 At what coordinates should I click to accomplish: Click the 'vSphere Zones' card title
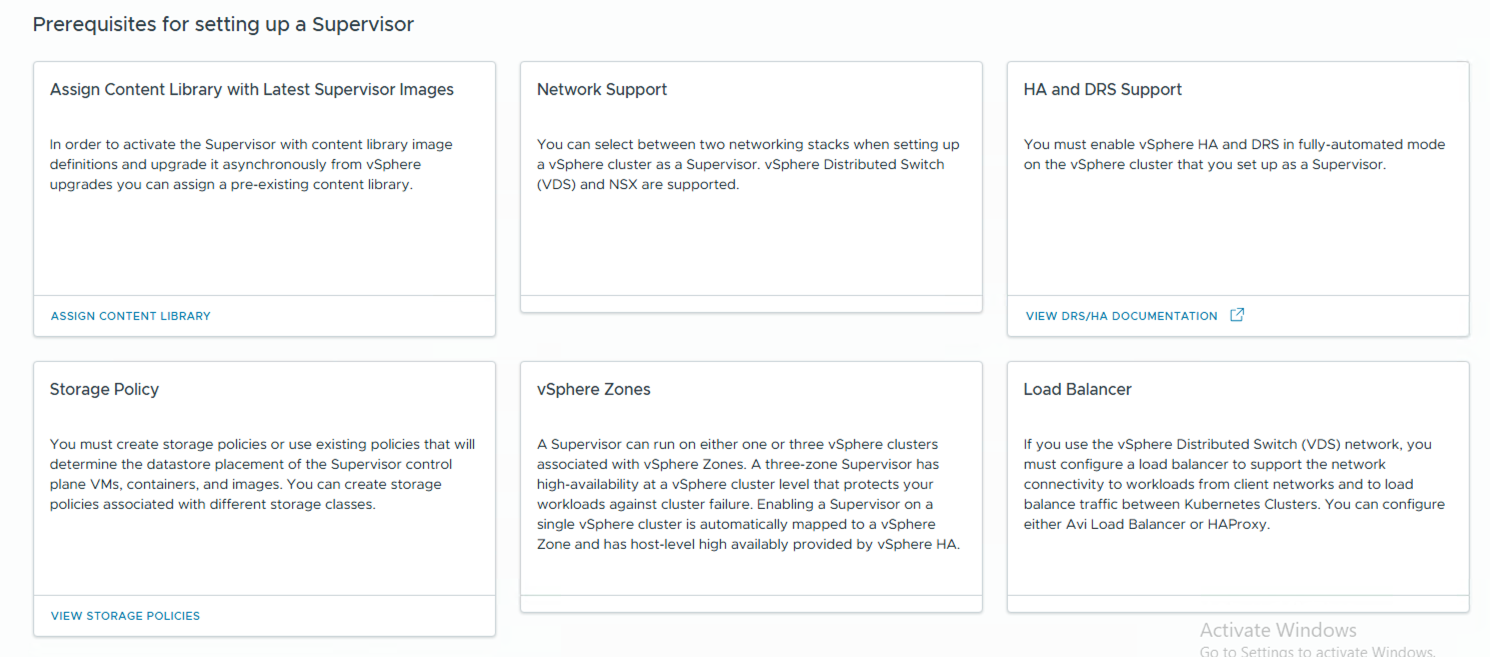click(594, 390)
